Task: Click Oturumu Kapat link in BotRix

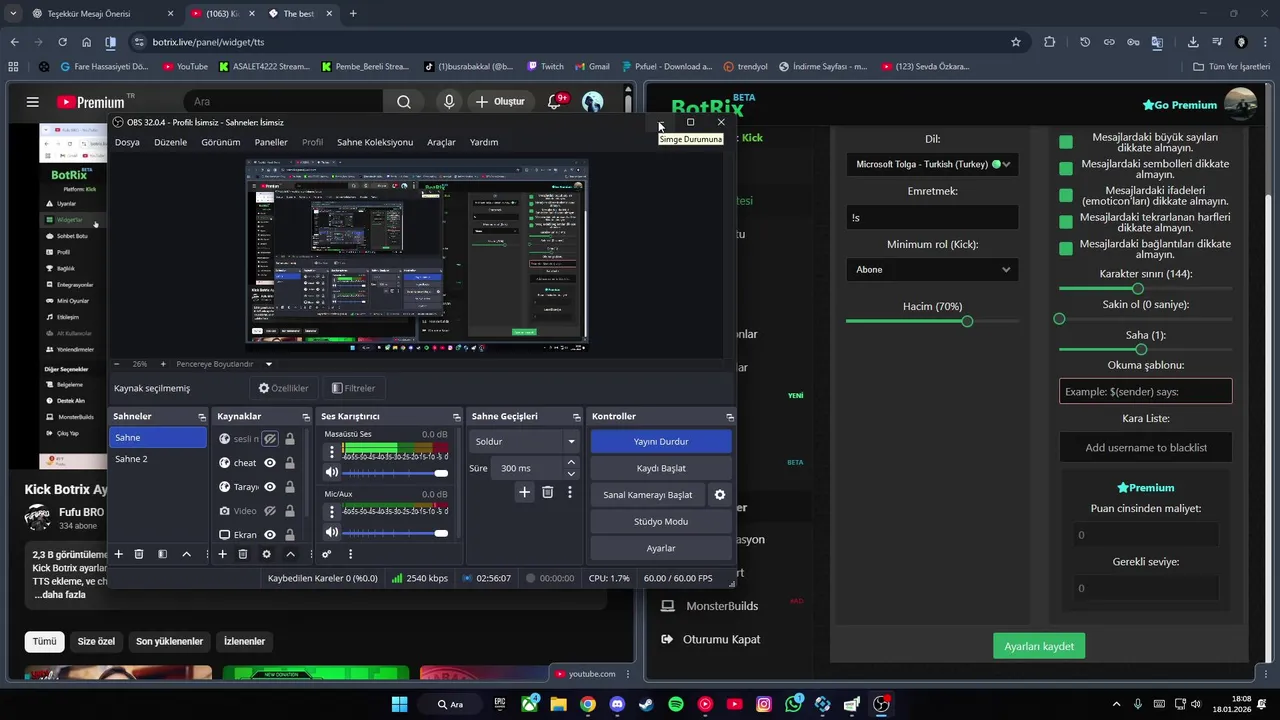Action: point(721,639)
